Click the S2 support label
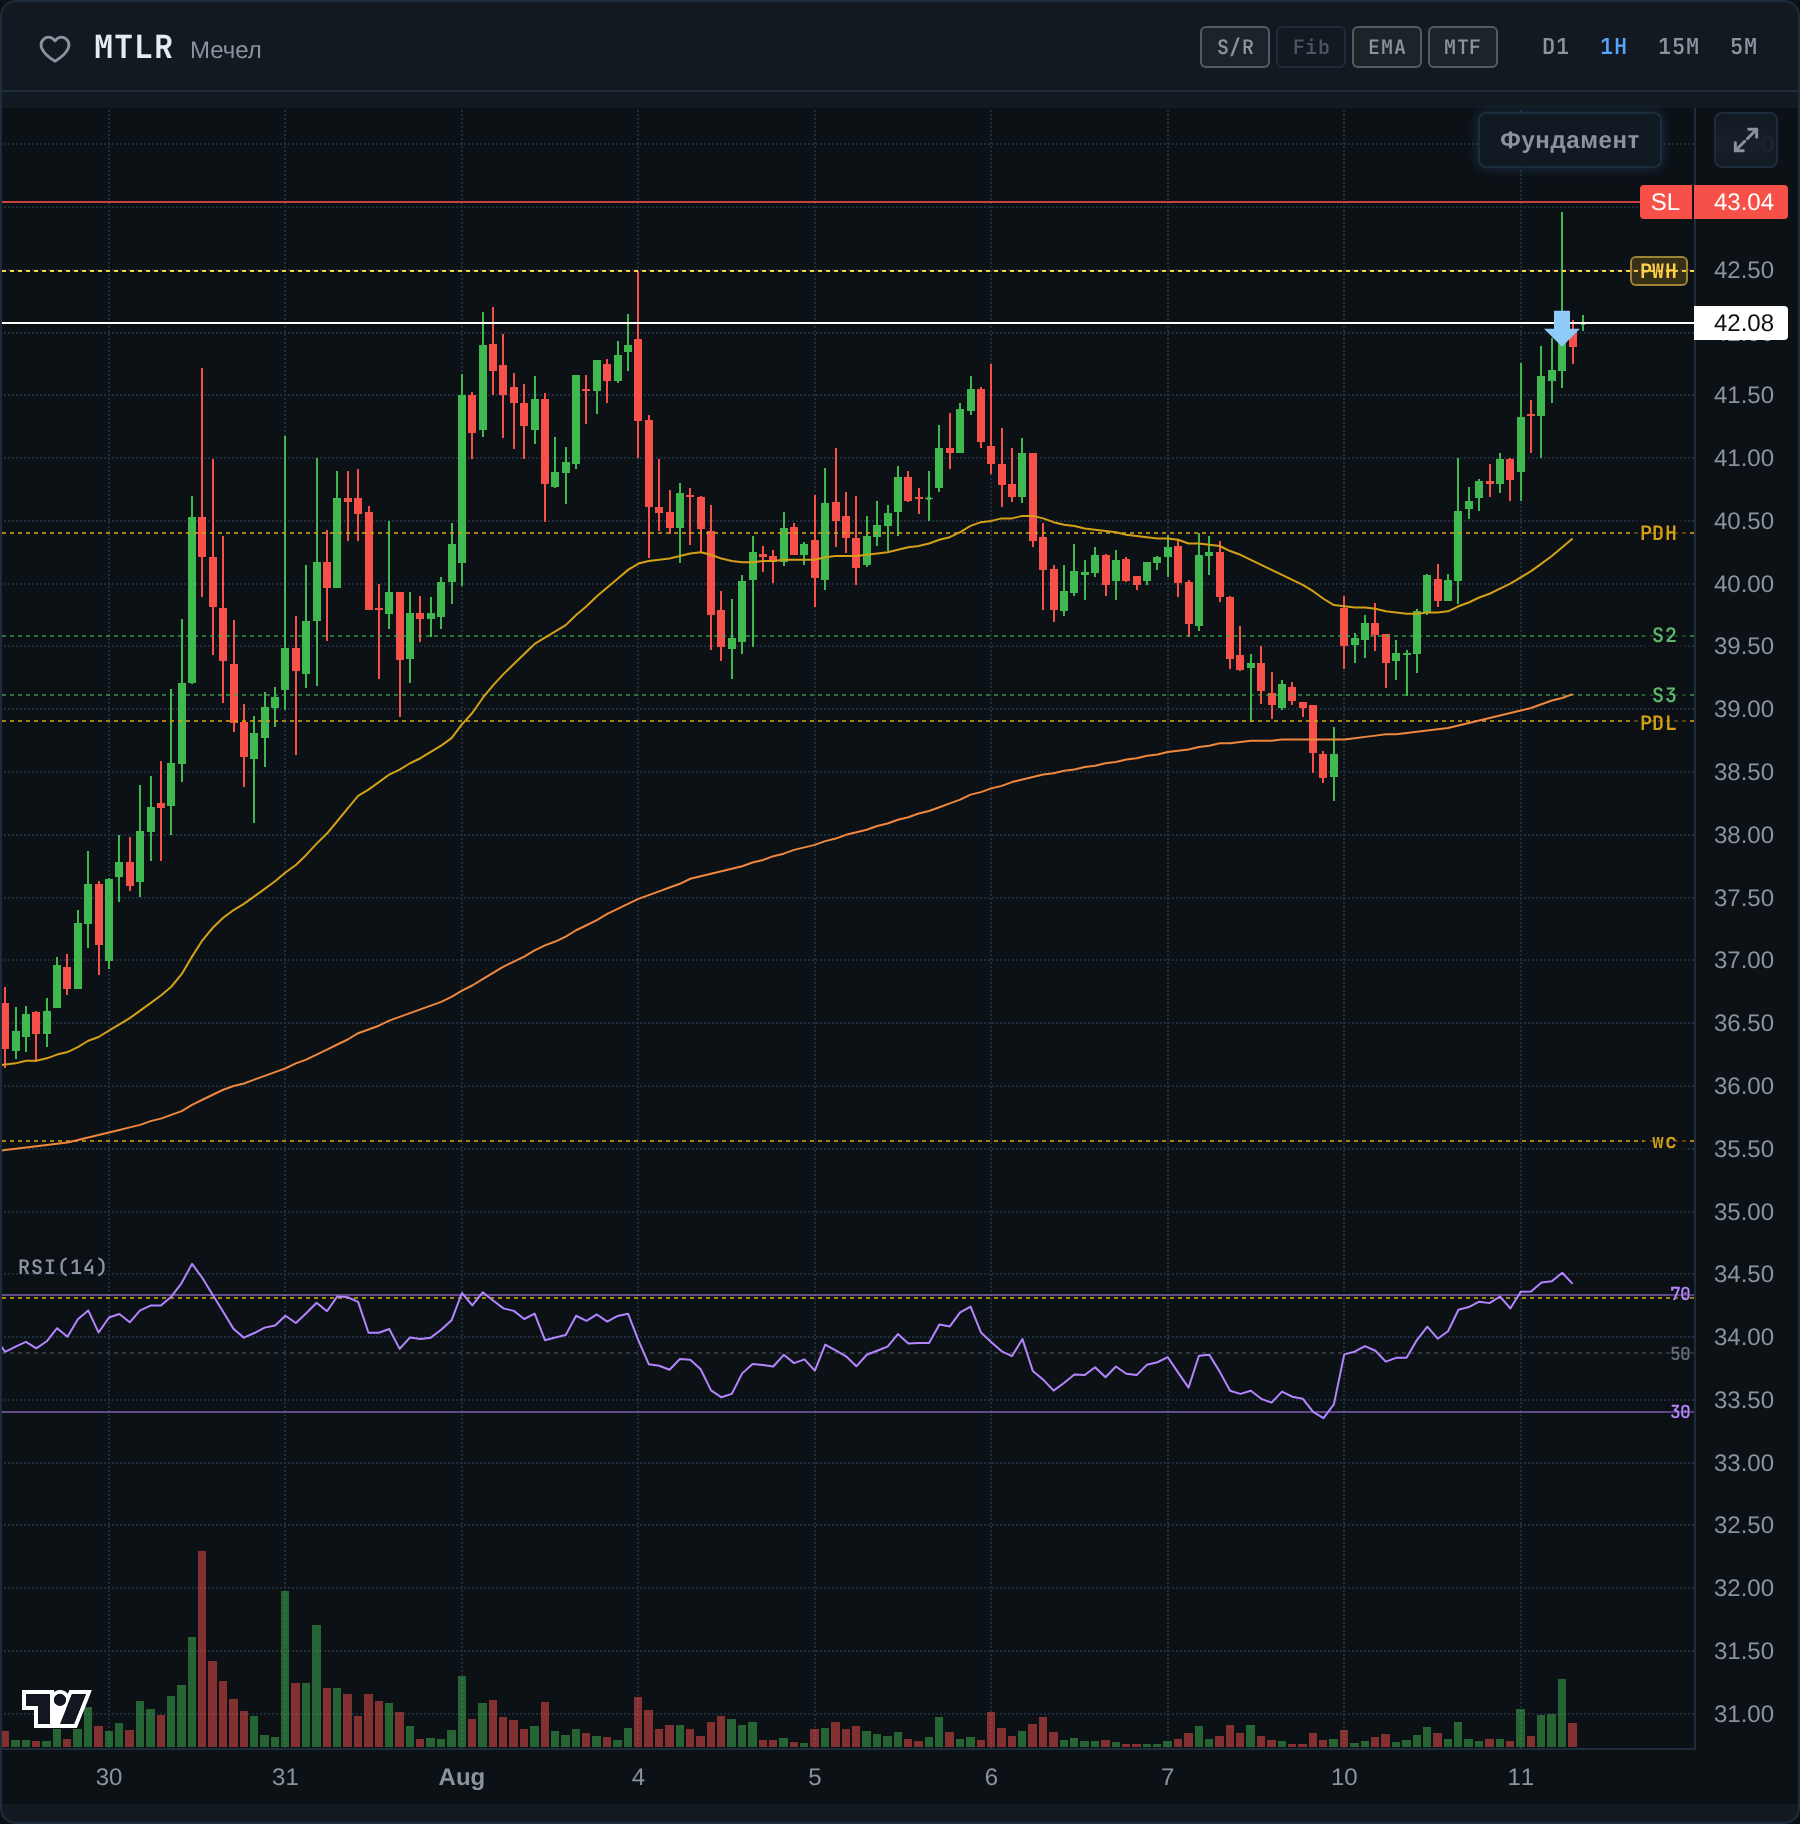Image resolution: width=1800 pixels, height=1824 pixels. pyautogui.click(x=1665, y=635)
